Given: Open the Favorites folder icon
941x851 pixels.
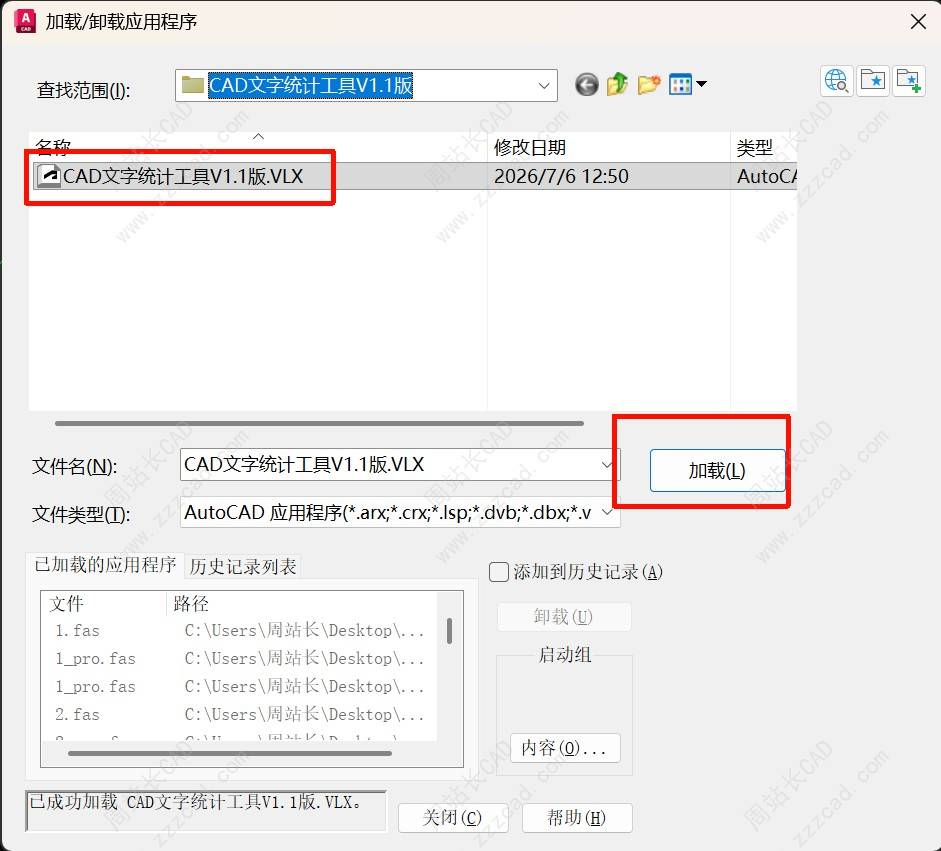Looking at the screenshot, I should point(873,80).
